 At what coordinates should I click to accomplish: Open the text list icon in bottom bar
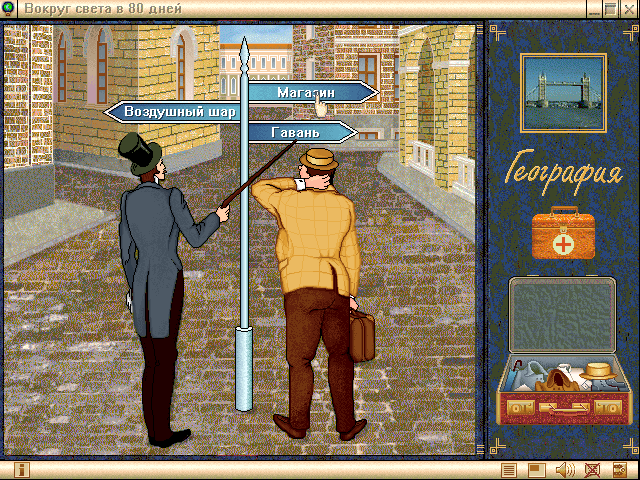[509, 470]
